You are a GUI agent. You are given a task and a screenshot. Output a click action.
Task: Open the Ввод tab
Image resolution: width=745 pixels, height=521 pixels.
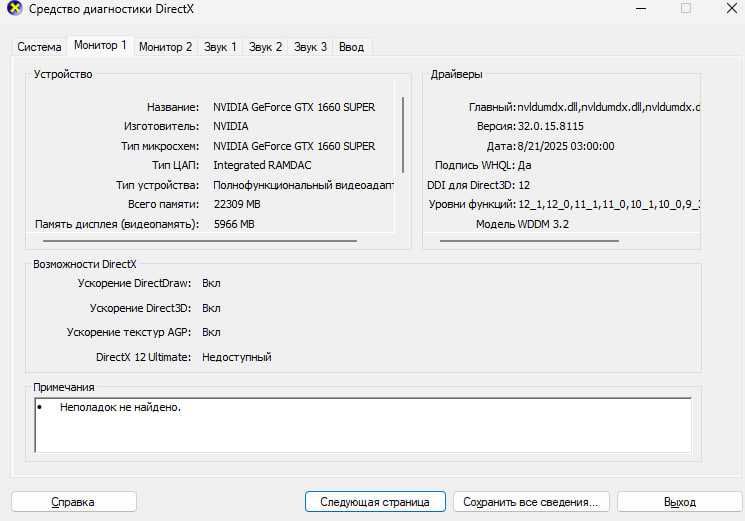click(x=351, y=47)
